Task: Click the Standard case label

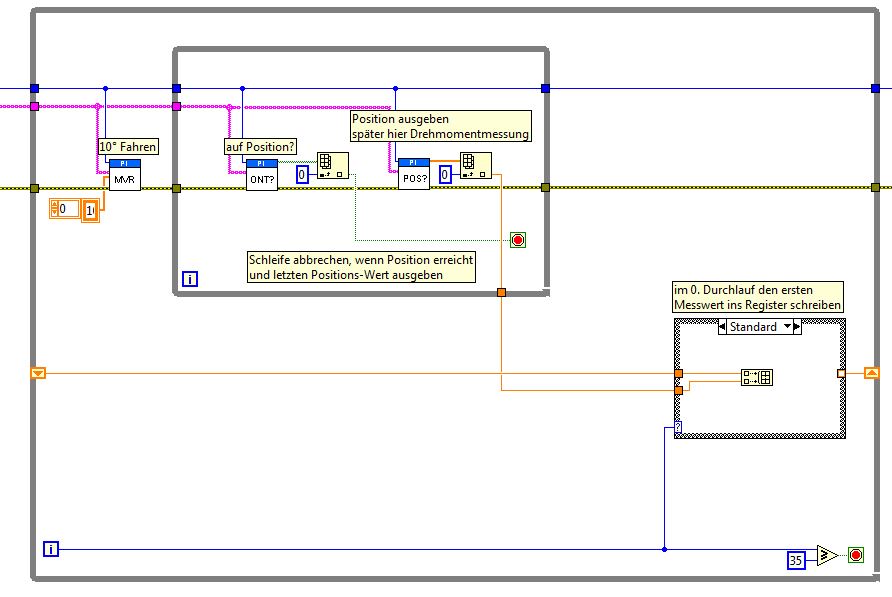Action: tap(753, 327)
